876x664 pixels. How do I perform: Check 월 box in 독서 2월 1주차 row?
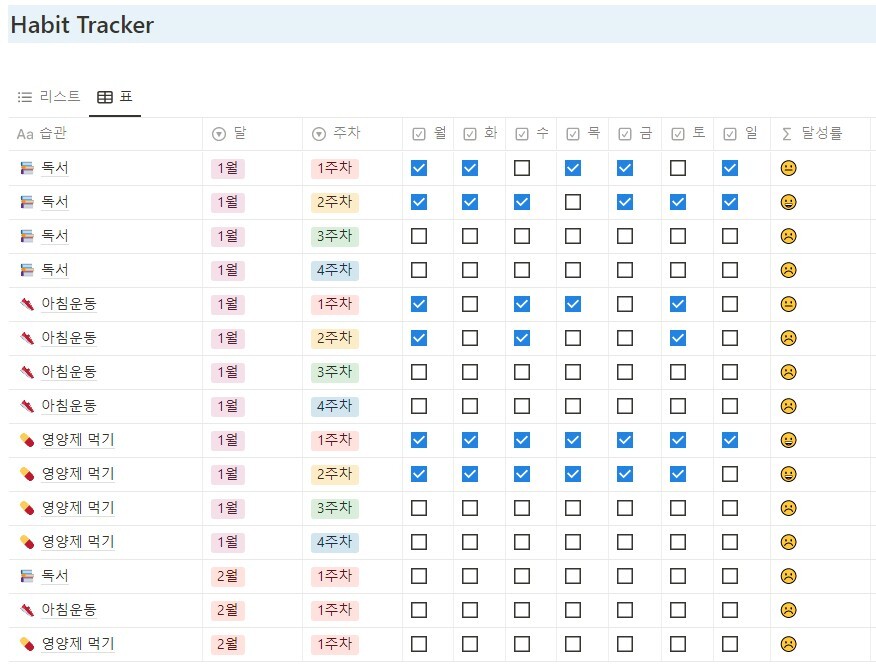[x=419, y=576]
